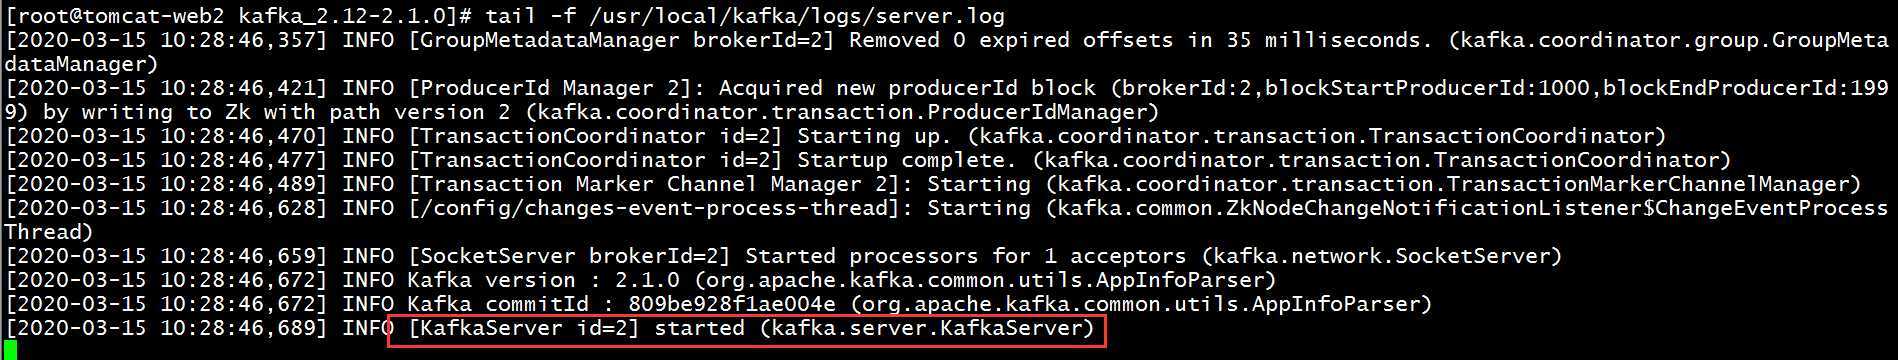The width and height of the screenshot is (1898, 360).
Task: Click TransactionCoordinator Starting up line
Action: tap(835, 137)
